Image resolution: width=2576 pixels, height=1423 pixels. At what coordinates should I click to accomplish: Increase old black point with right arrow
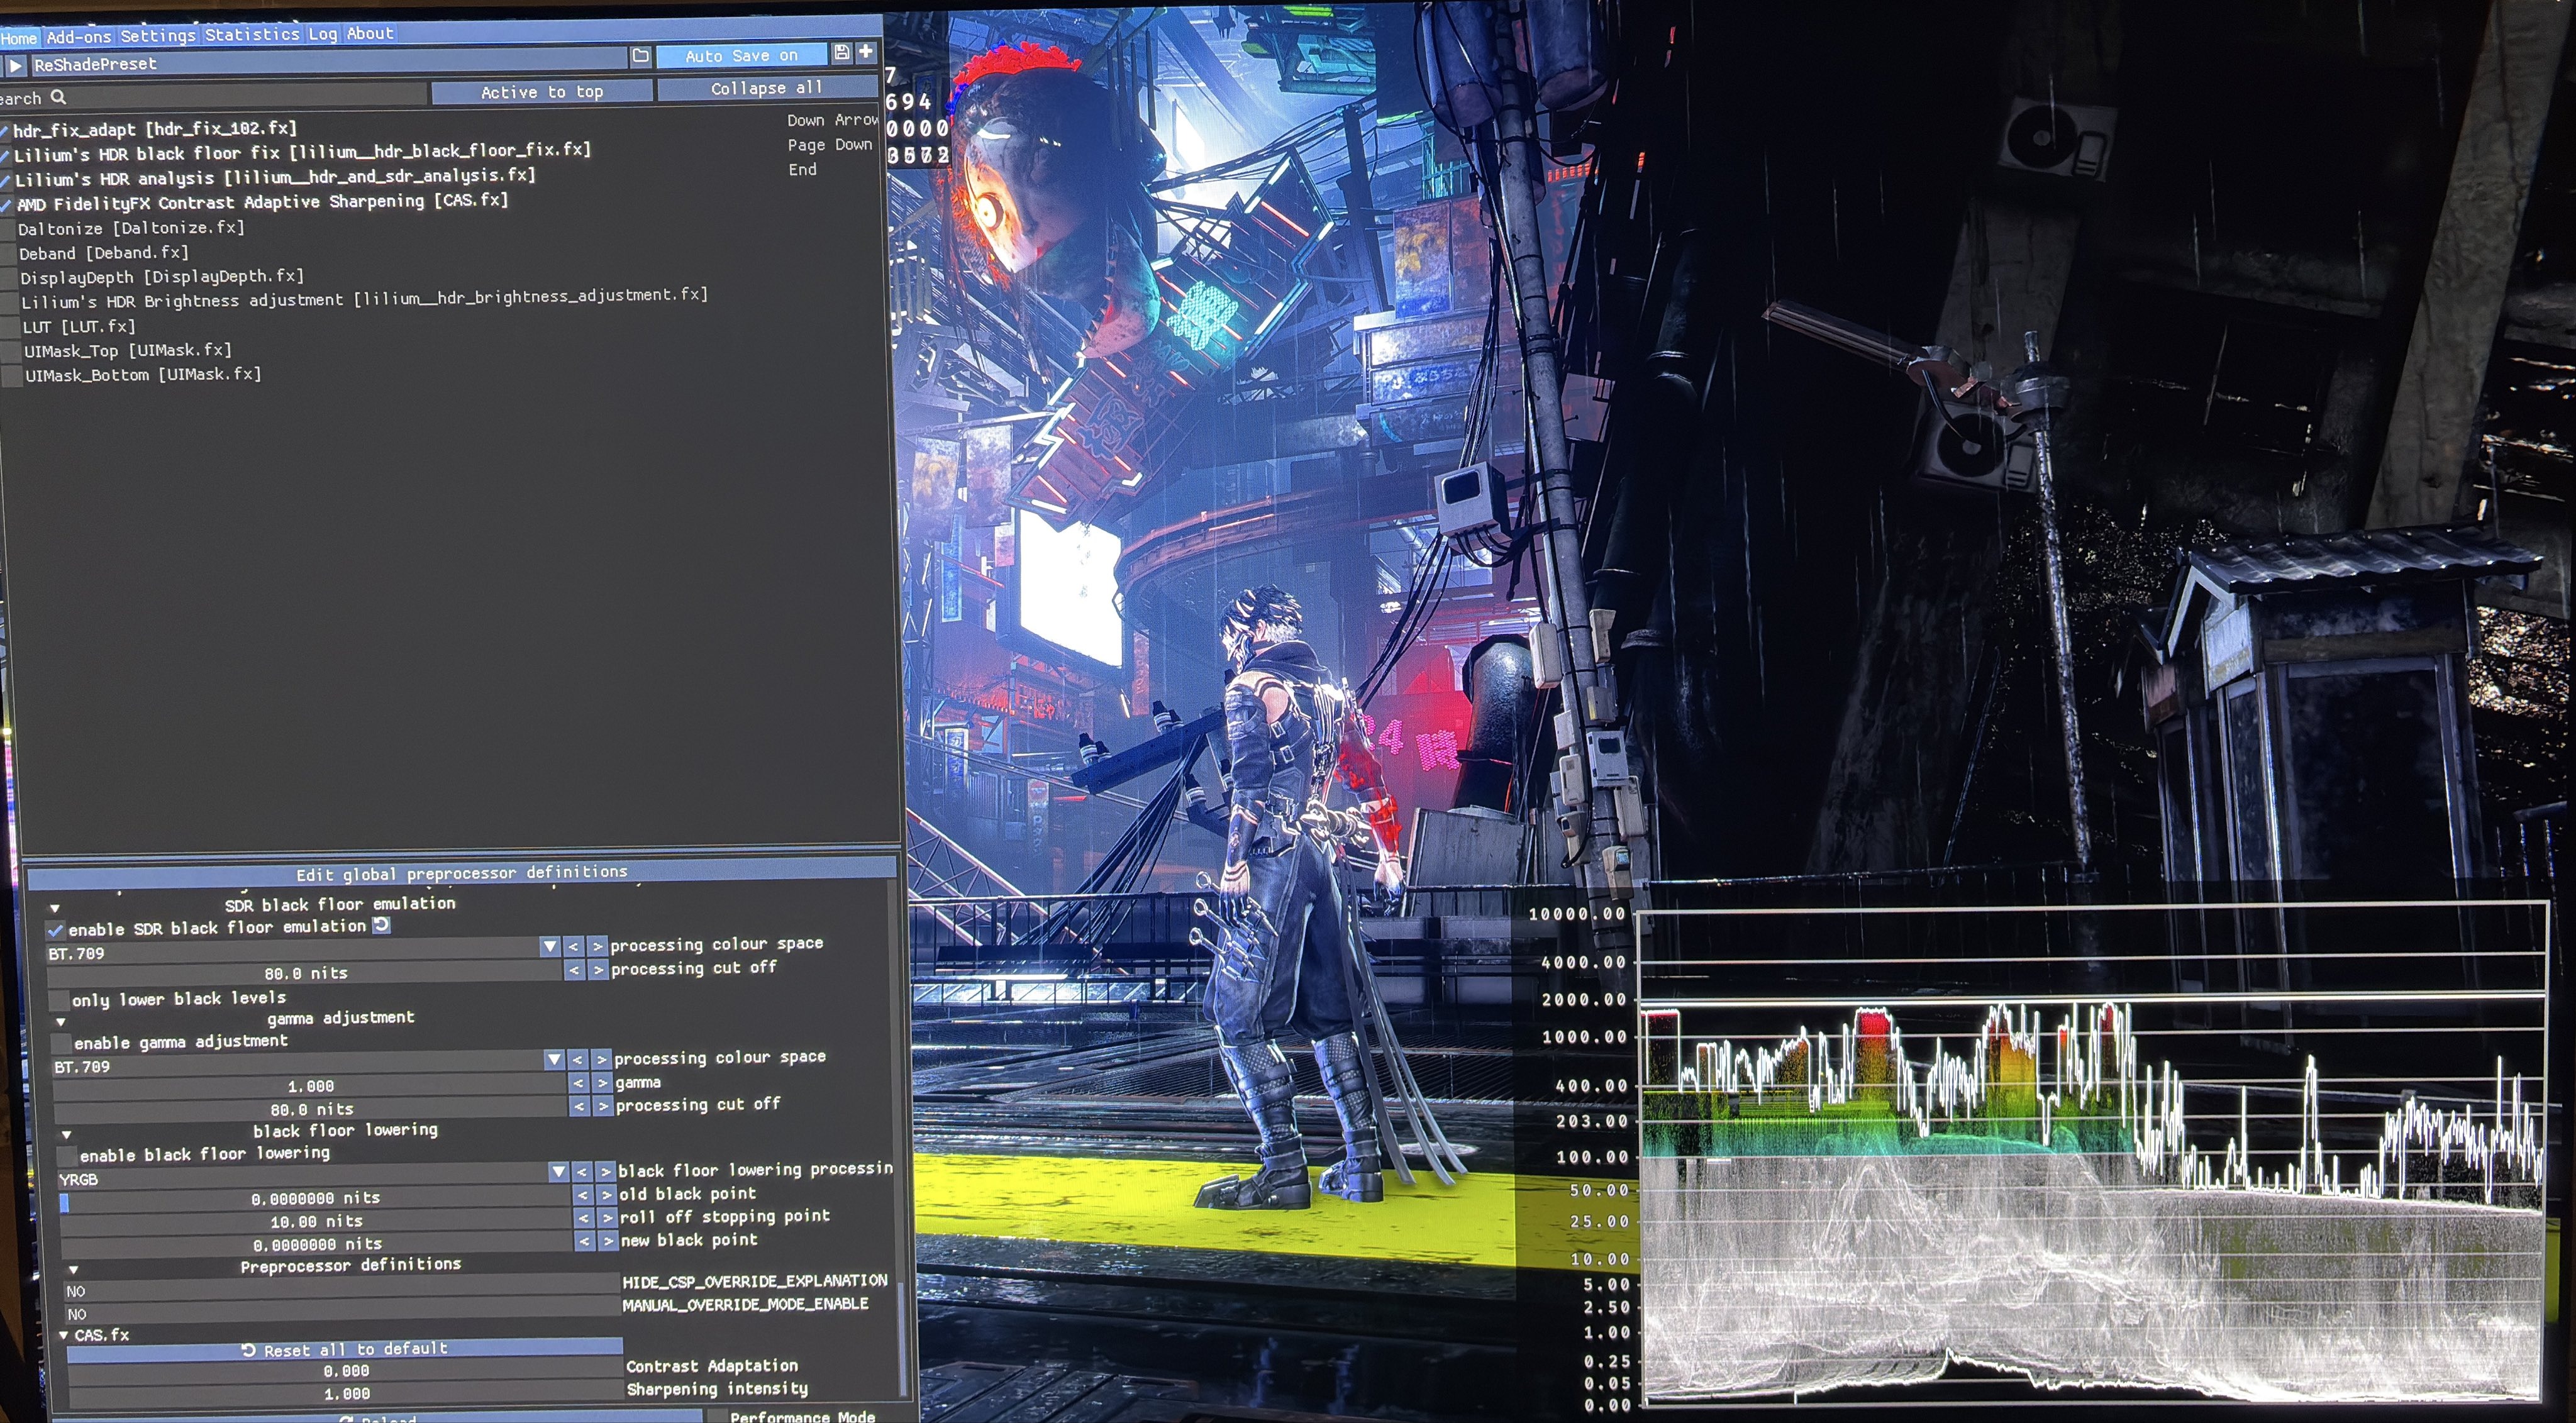pyautogui.click(x=606, y=1195)
